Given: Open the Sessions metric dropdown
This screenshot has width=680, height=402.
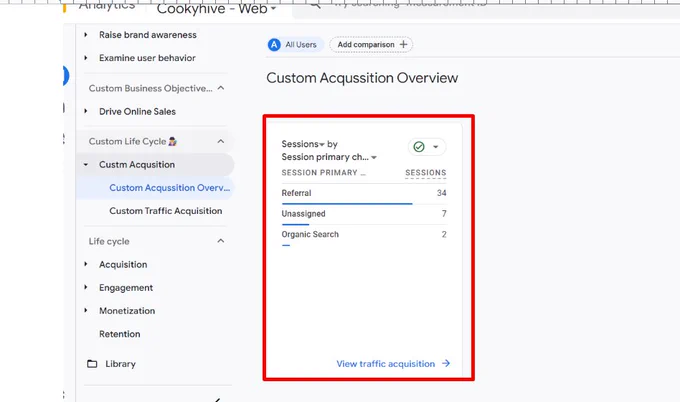Looking at the screenshot, I should 303,144.
